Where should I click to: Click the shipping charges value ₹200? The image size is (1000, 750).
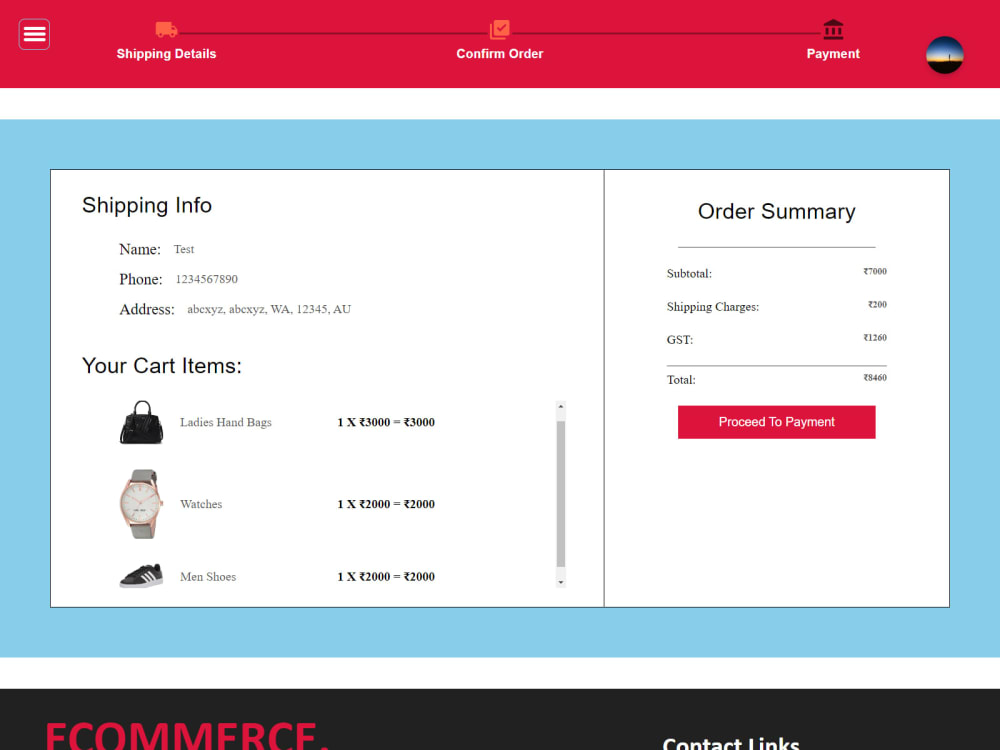(x=877, y=305)
